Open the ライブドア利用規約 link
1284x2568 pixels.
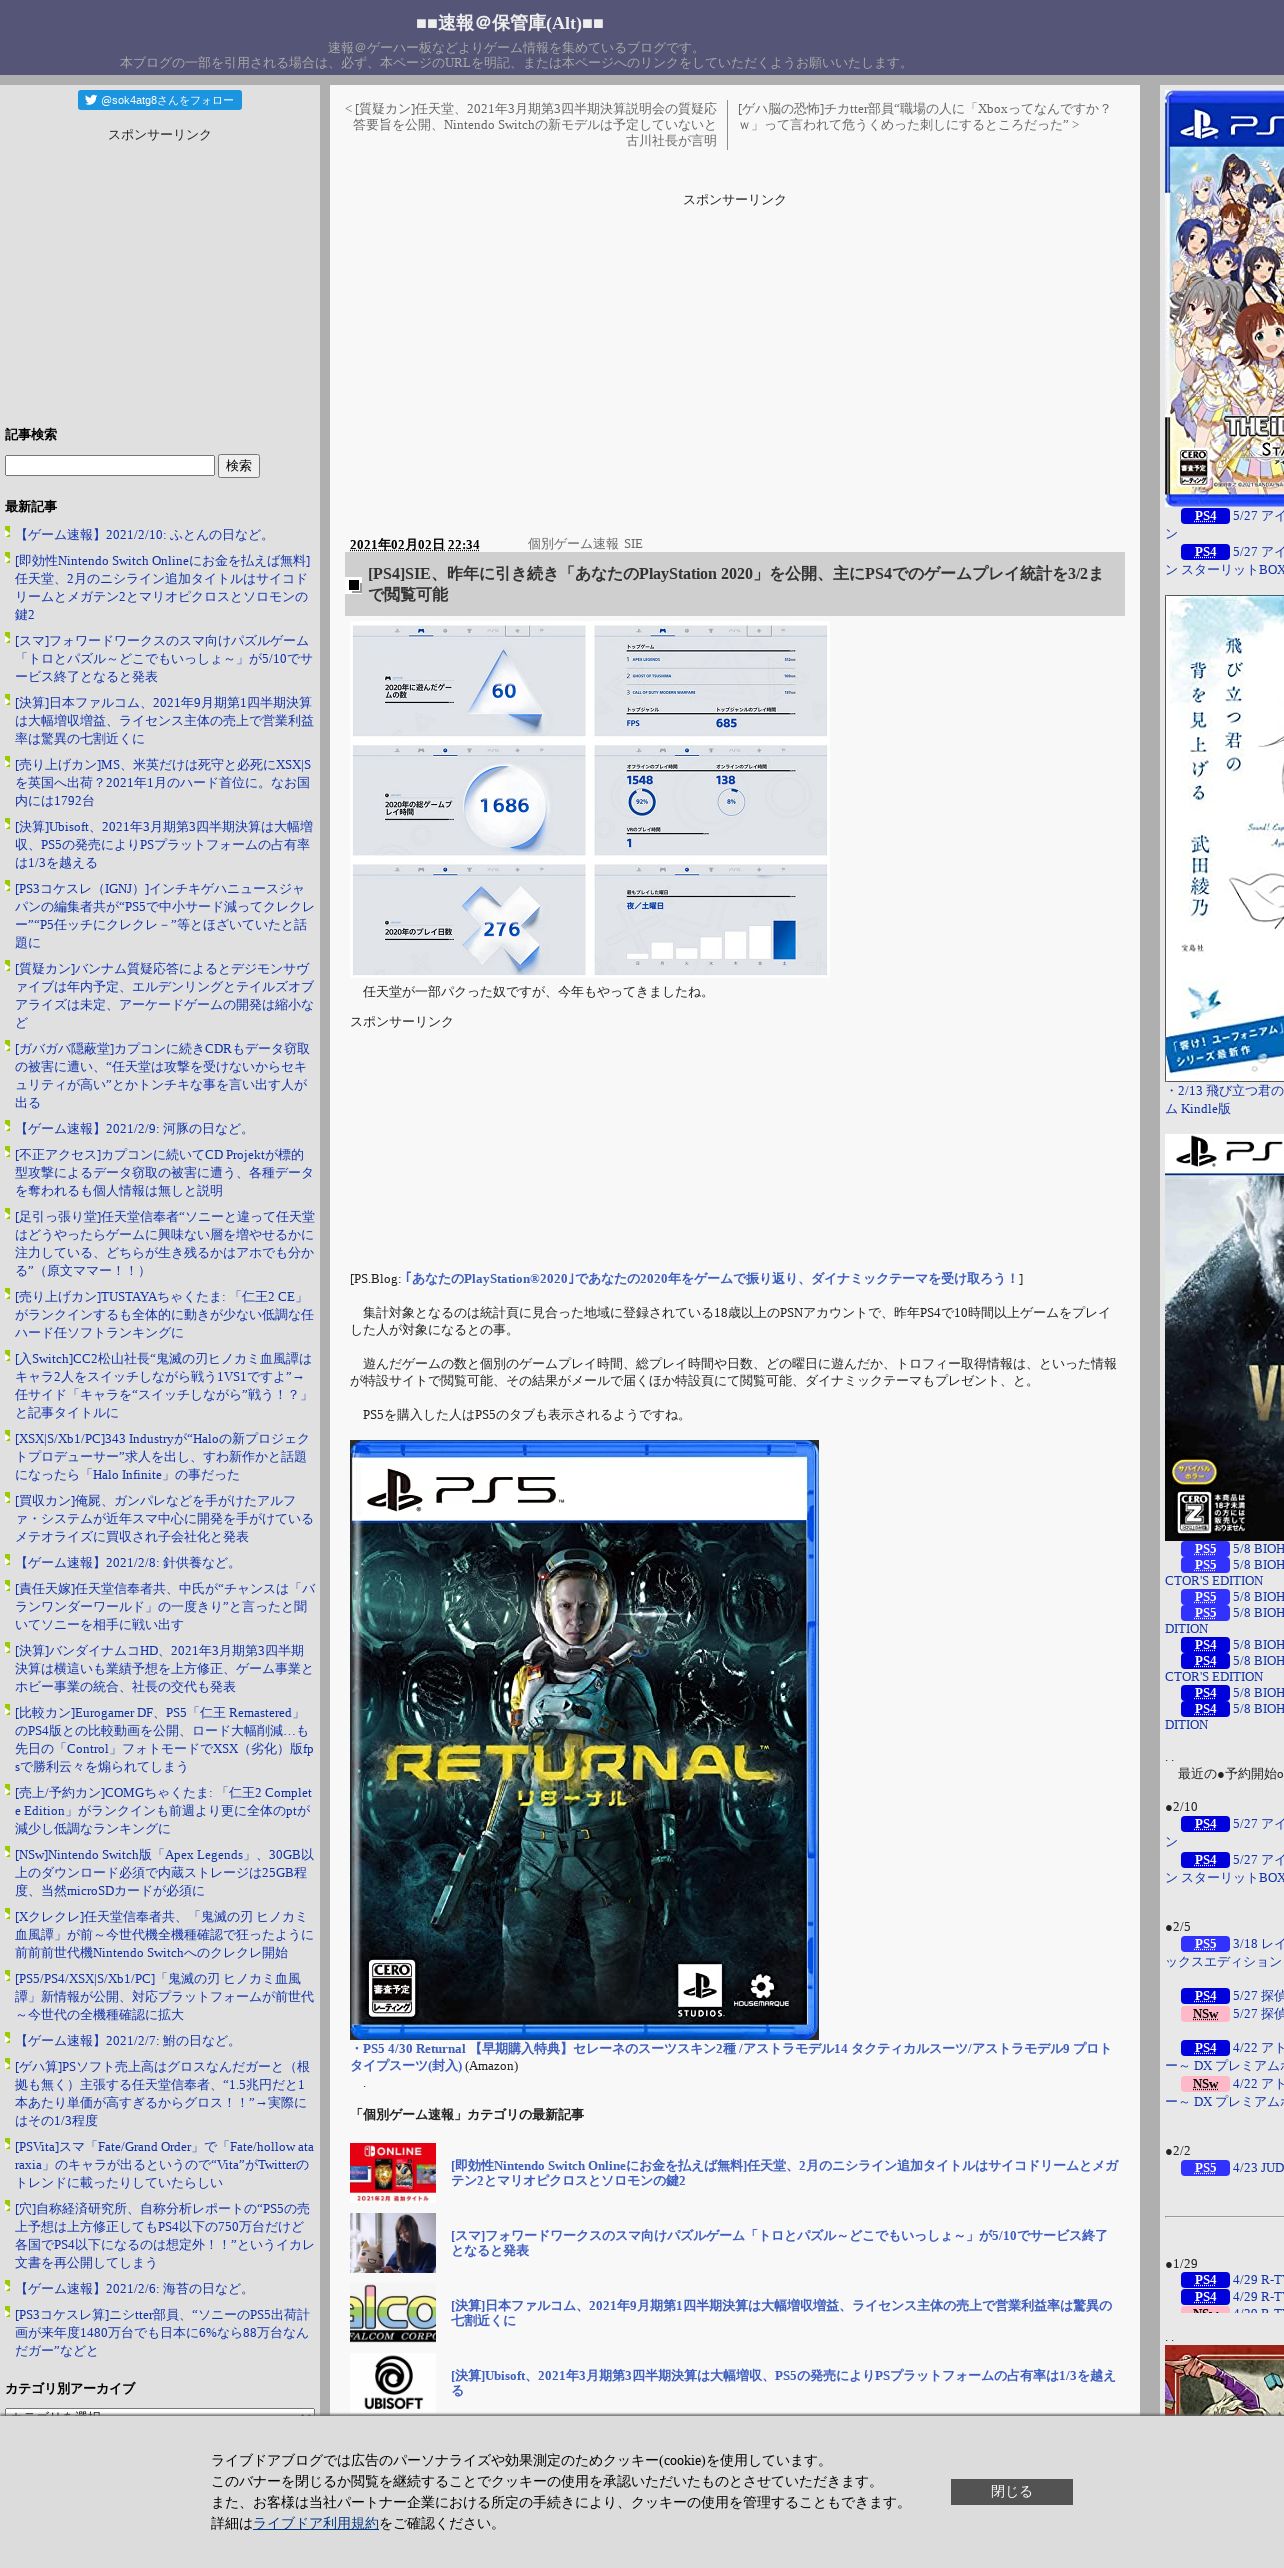point(315,2523)
